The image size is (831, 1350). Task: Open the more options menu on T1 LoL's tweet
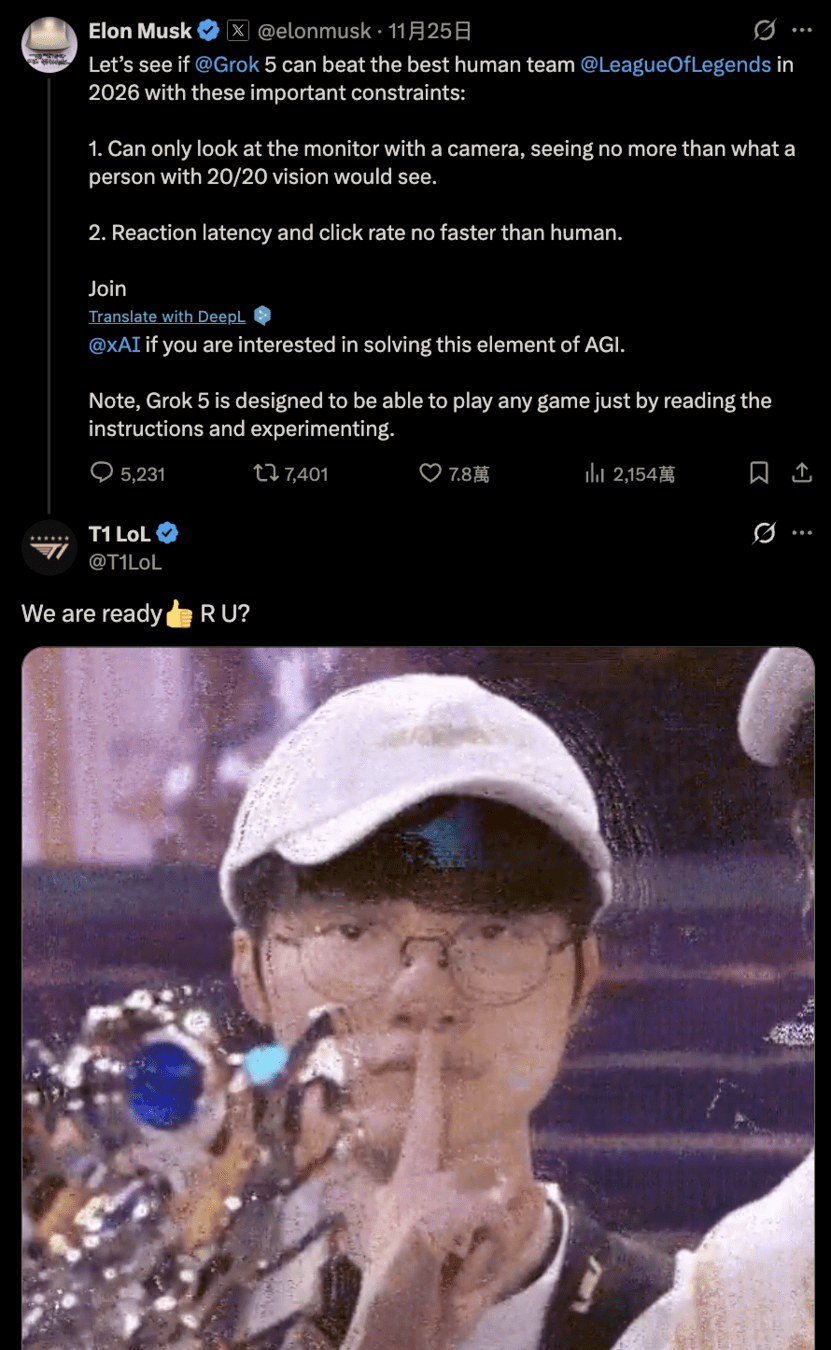coord(802,533)
